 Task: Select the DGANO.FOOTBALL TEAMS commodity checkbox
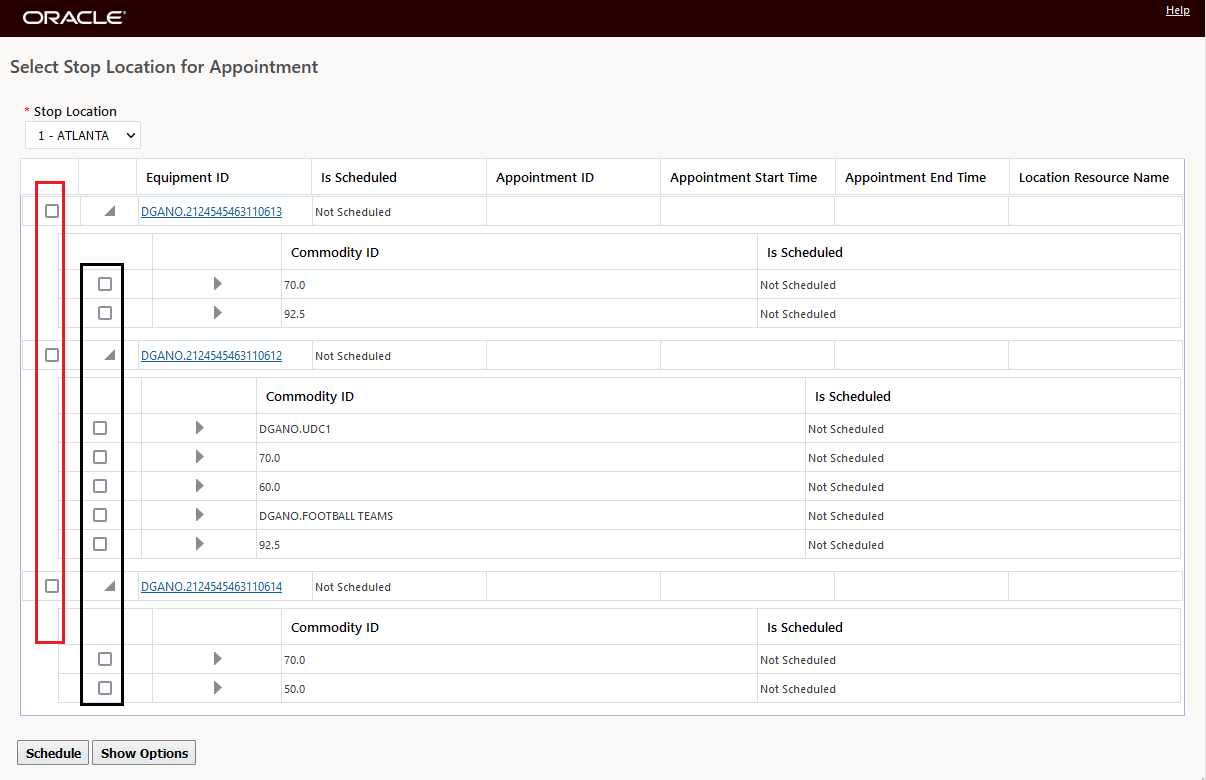(x=100, y=515)
